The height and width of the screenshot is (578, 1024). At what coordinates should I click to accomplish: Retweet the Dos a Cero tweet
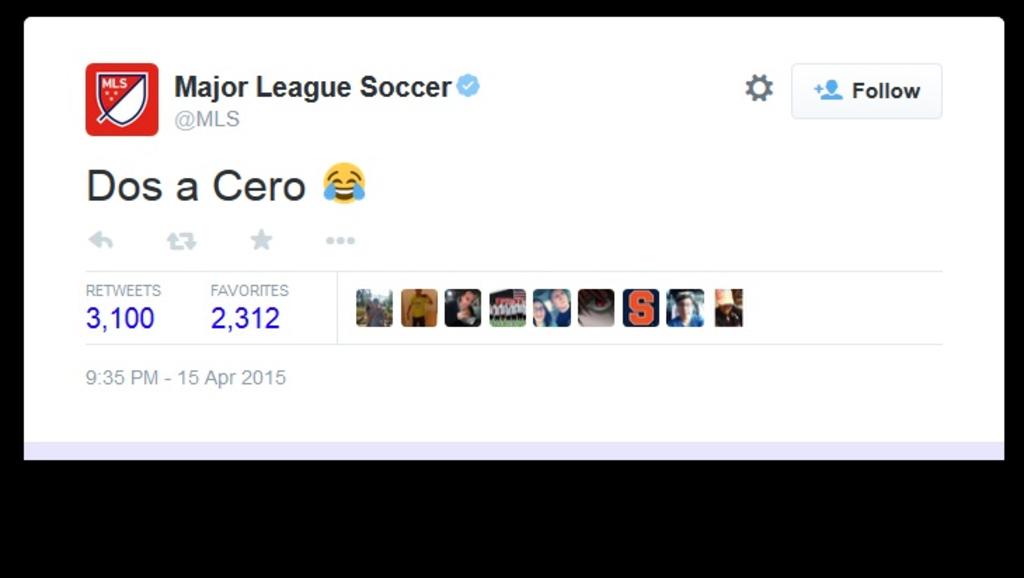pyautogui.click(x=182, y=241)
